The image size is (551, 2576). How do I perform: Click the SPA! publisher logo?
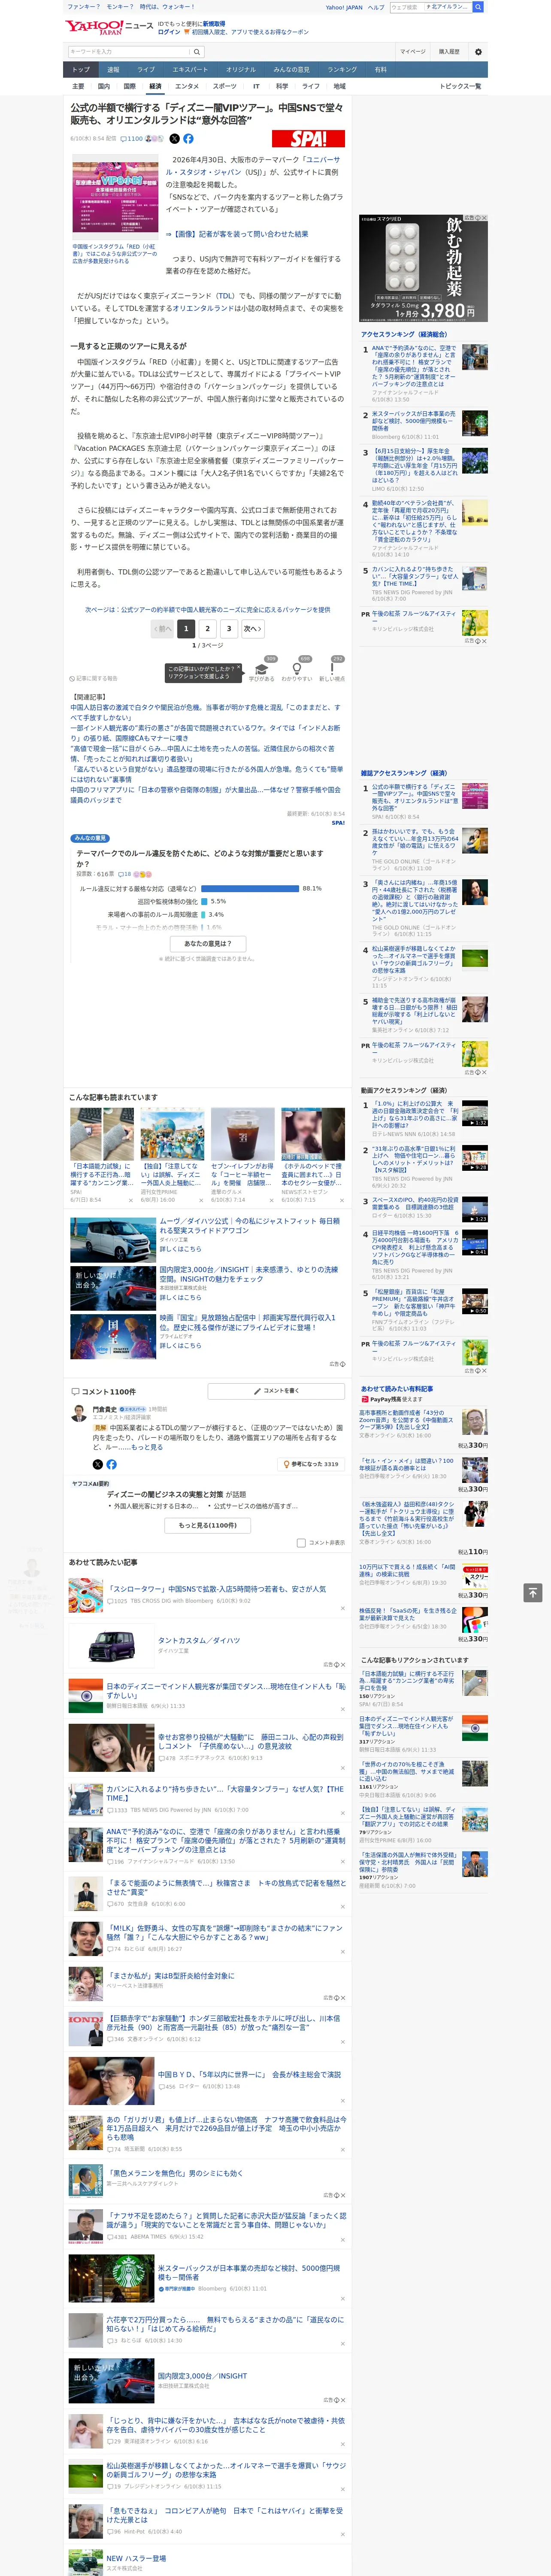pos(308,139)
